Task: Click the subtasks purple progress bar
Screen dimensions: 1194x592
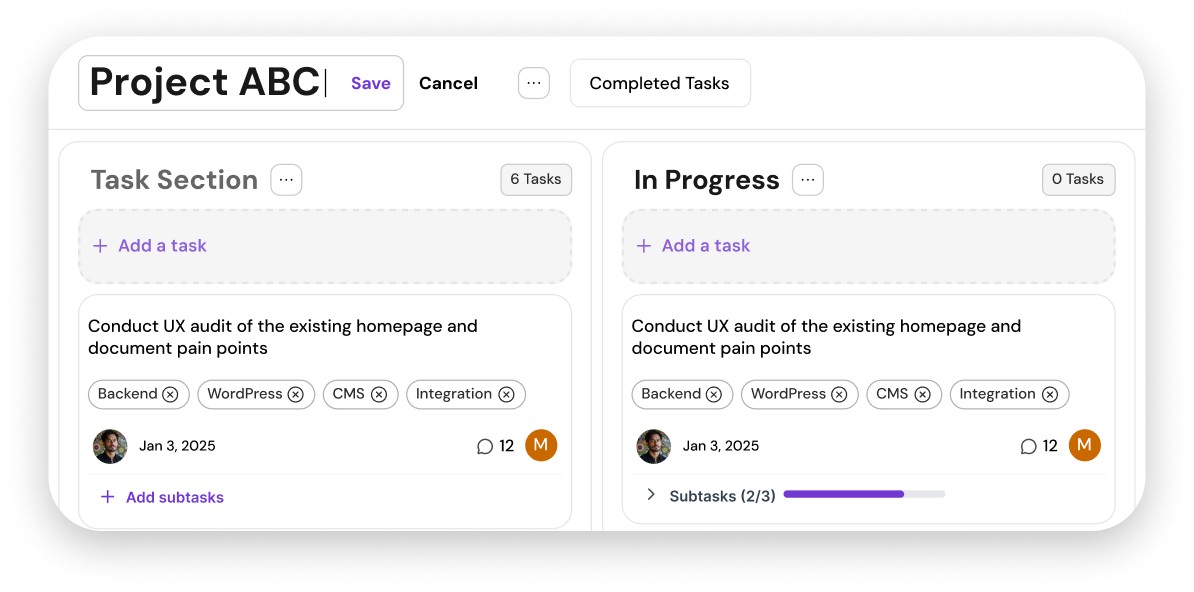Action: tap(864, 494)
